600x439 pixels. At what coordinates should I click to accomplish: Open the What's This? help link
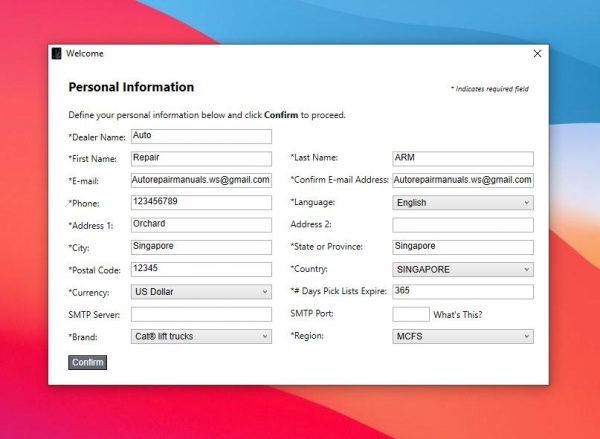coord(458,315)
